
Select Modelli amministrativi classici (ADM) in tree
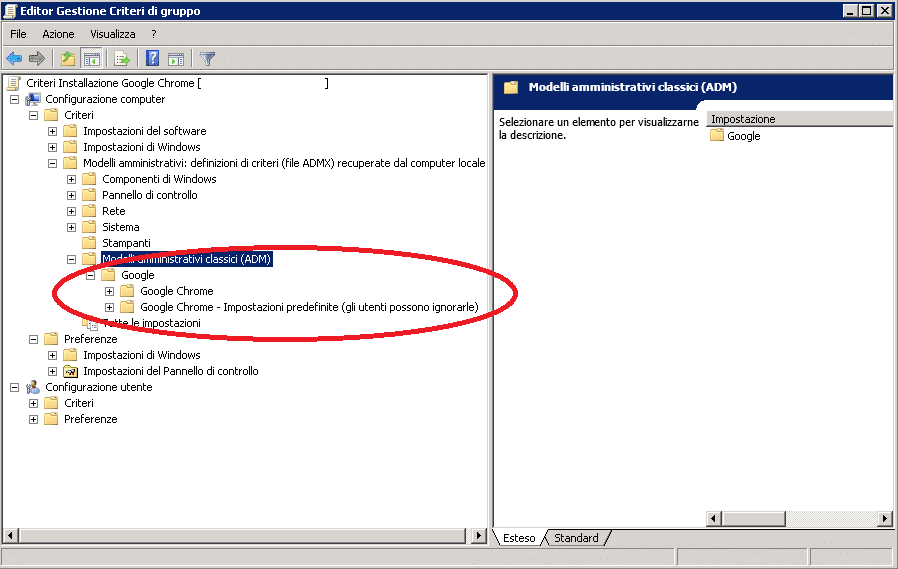click(x=186, y=259)
